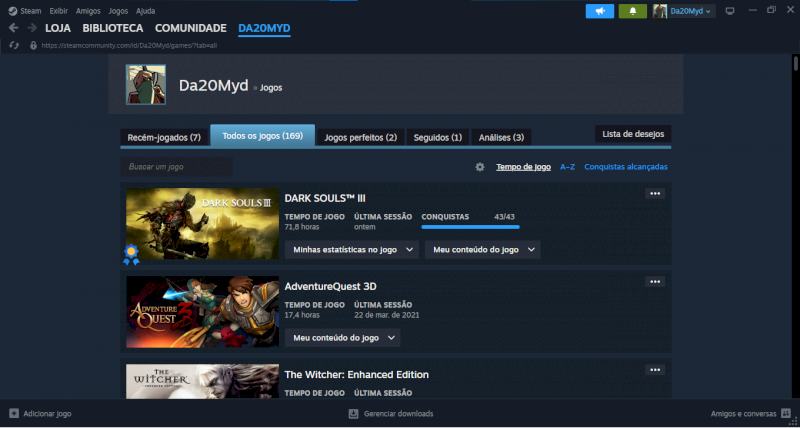Click the gear icon beside sort options
The image size is (800, 428).
click(480, 167)
